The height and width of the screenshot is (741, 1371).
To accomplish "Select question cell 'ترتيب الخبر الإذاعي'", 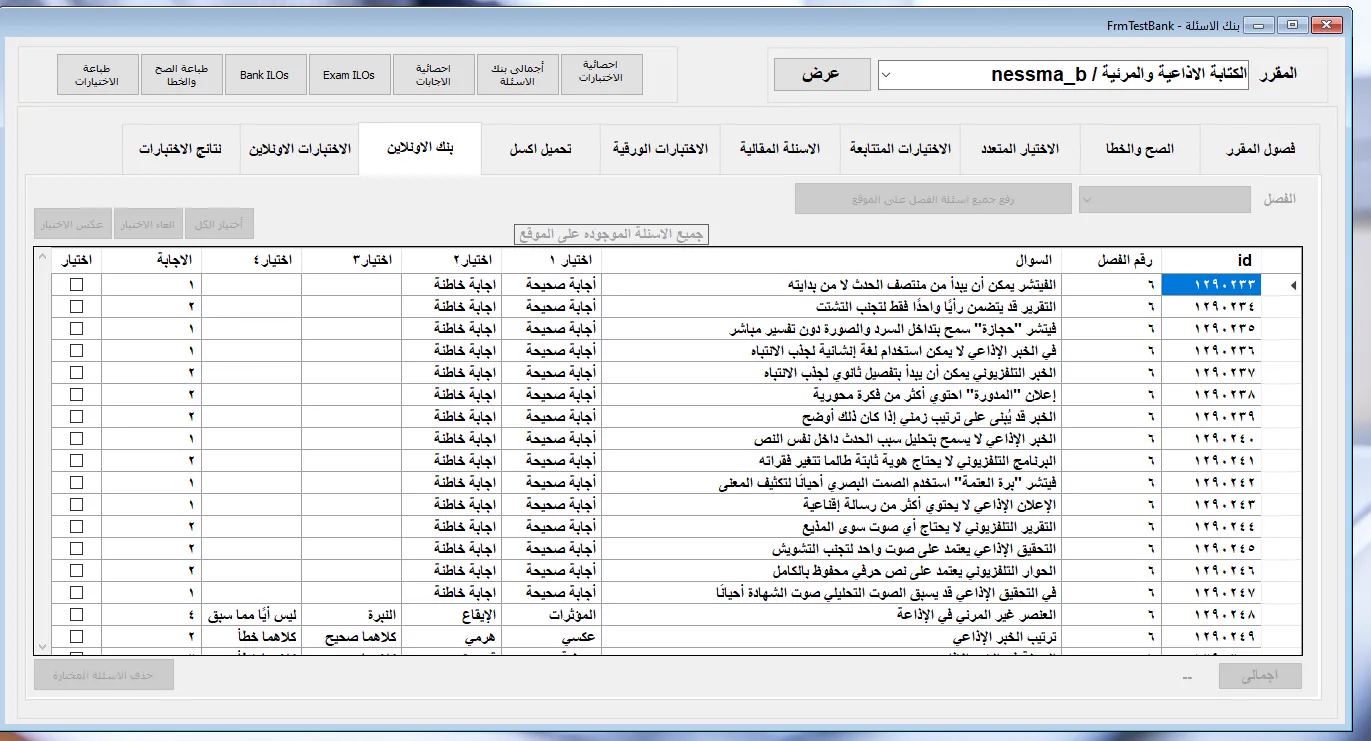I will click(831, 636).
